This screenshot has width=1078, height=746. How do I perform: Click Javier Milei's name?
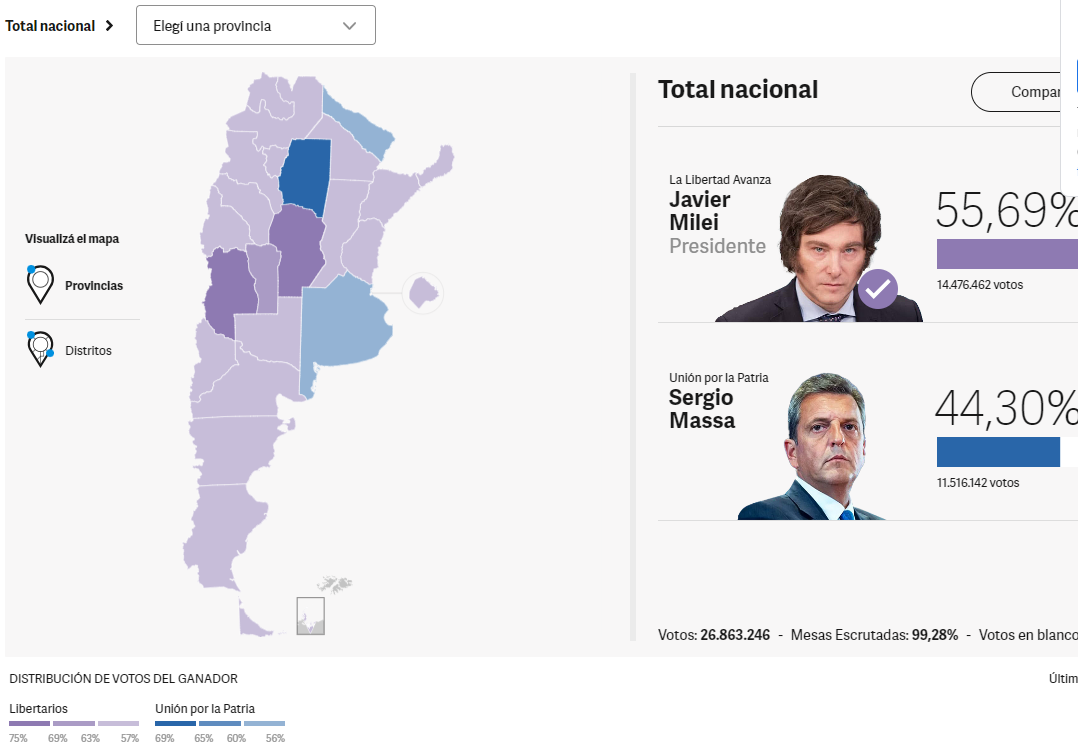pyautogui.click(x=700, y=211)
